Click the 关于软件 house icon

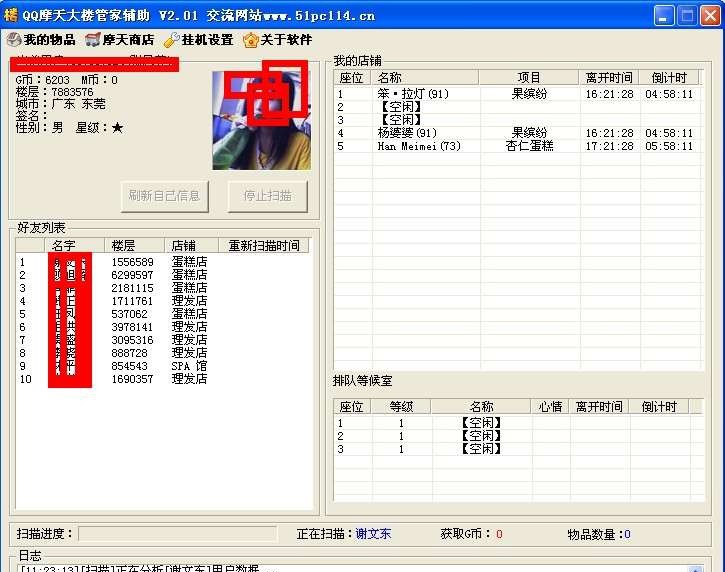[251, 40]
